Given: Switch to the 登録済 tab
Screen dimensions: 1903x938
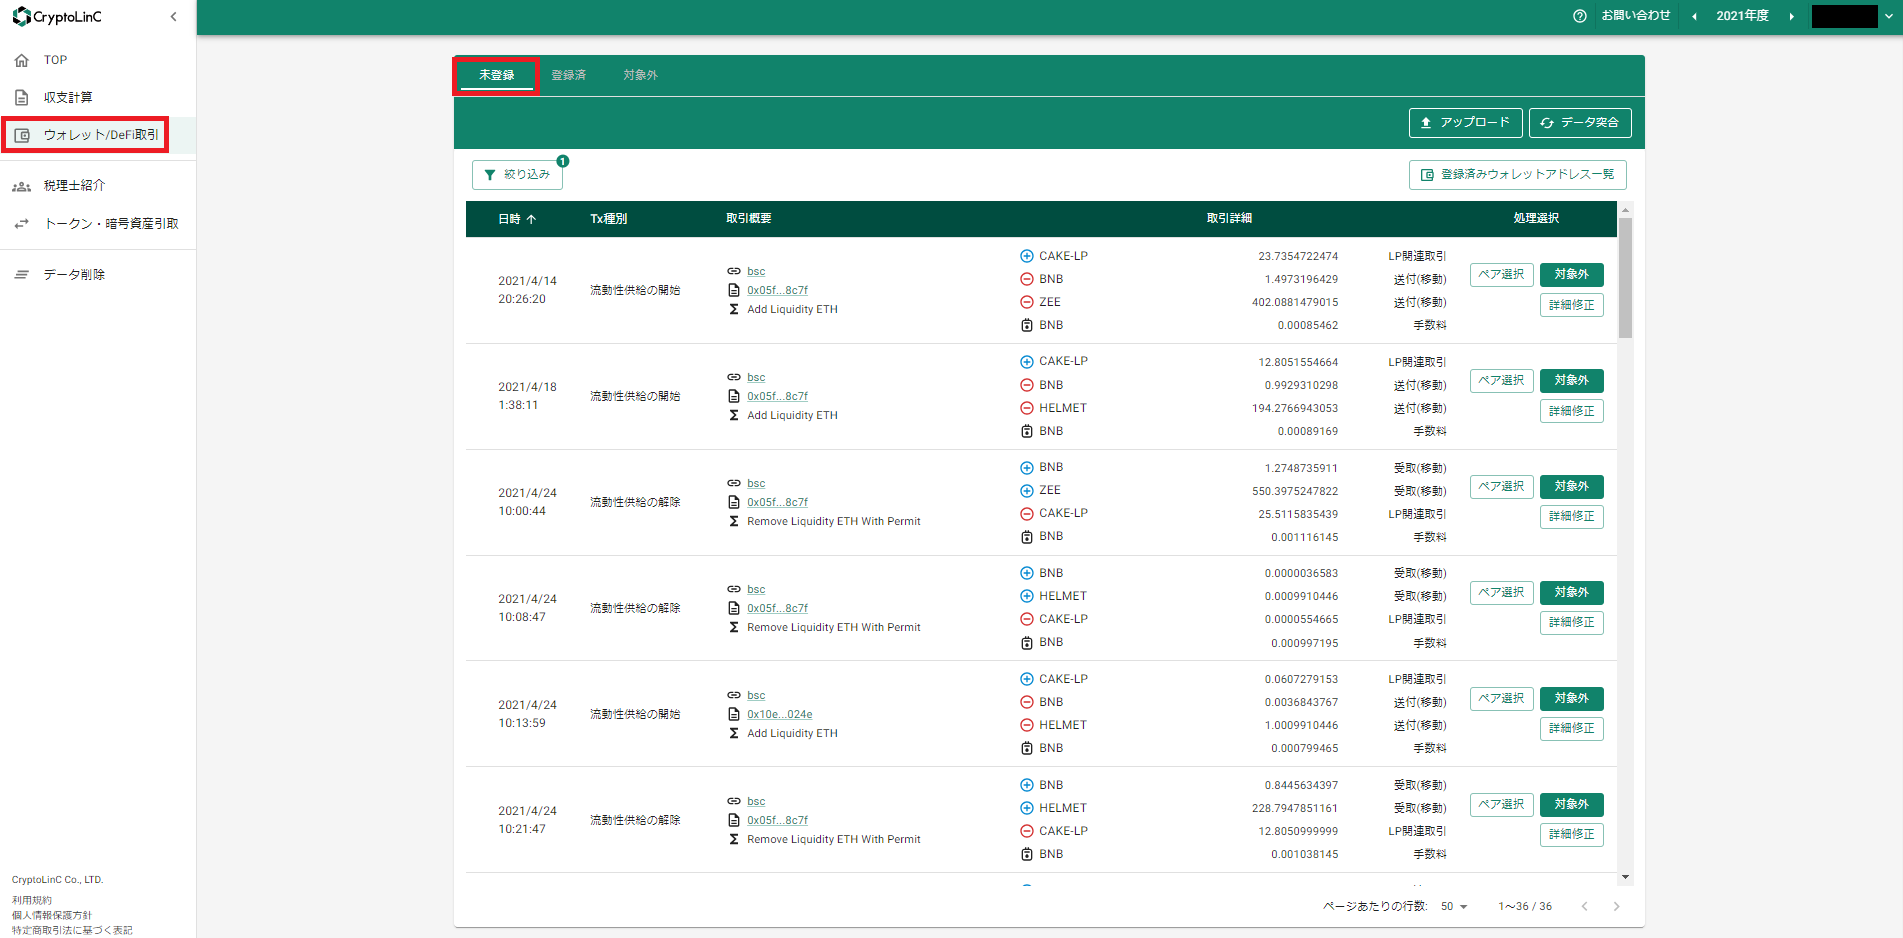Looking at the screenshot, I should click(569, 75).
